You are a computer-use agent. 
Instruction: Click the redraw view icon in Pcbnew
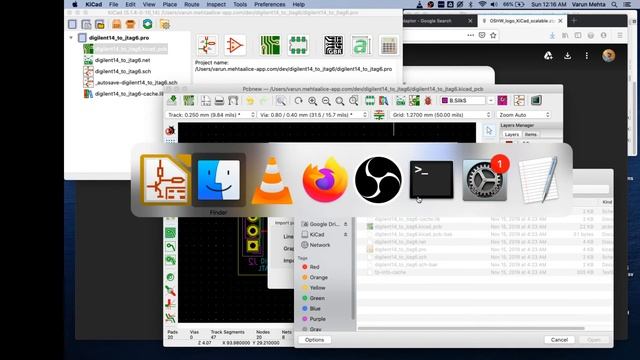298,101
